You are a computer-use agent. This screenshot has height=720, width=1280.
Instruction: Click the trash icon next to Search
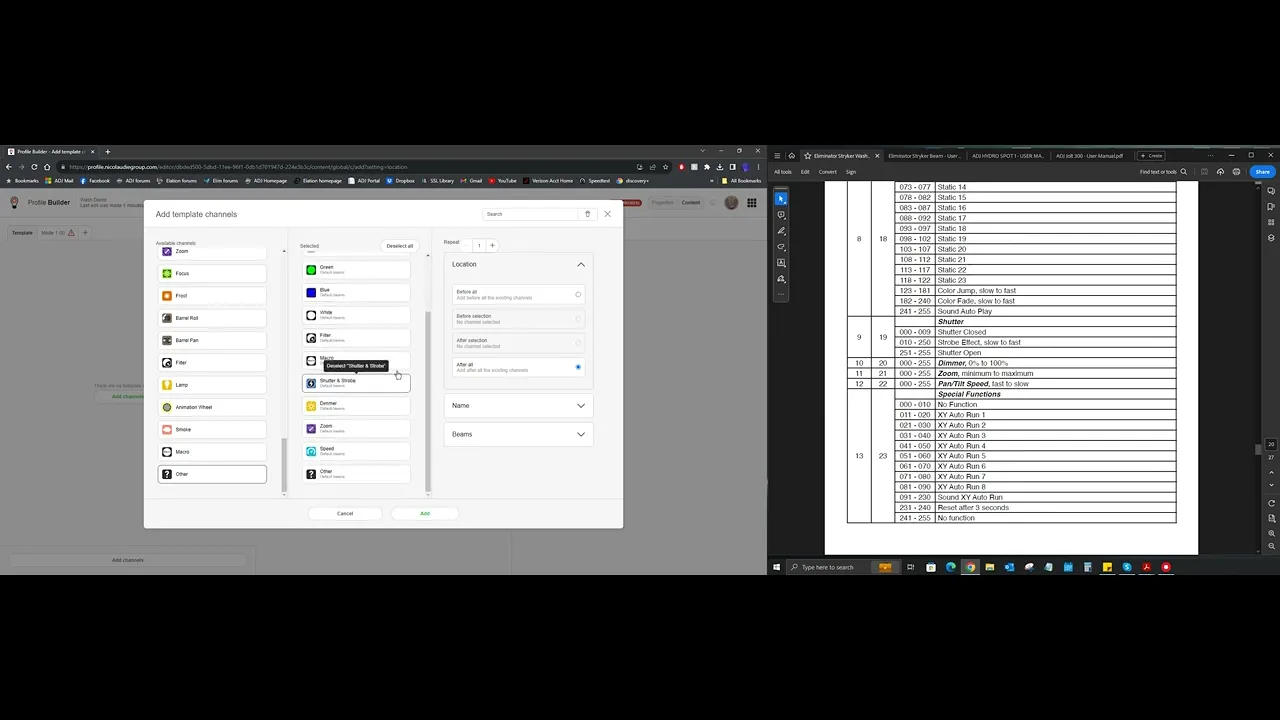(x=587, y=214)
